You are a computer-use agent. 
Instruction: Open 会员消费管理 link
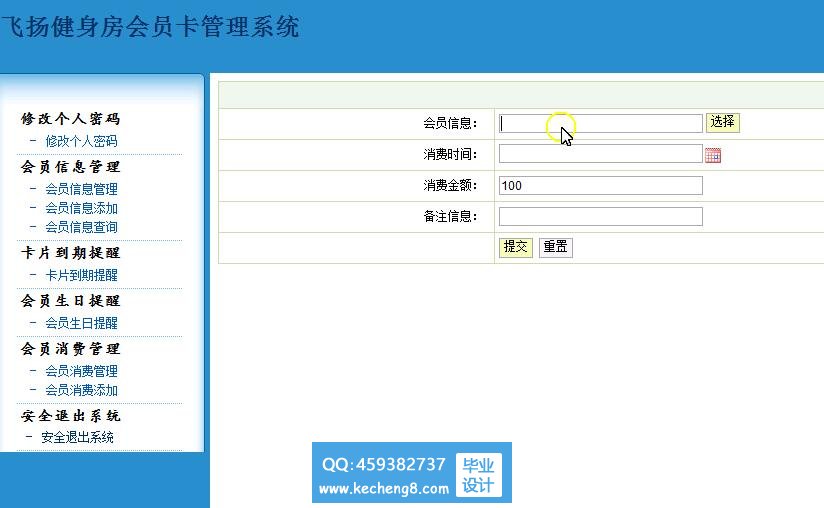[81, 371]
